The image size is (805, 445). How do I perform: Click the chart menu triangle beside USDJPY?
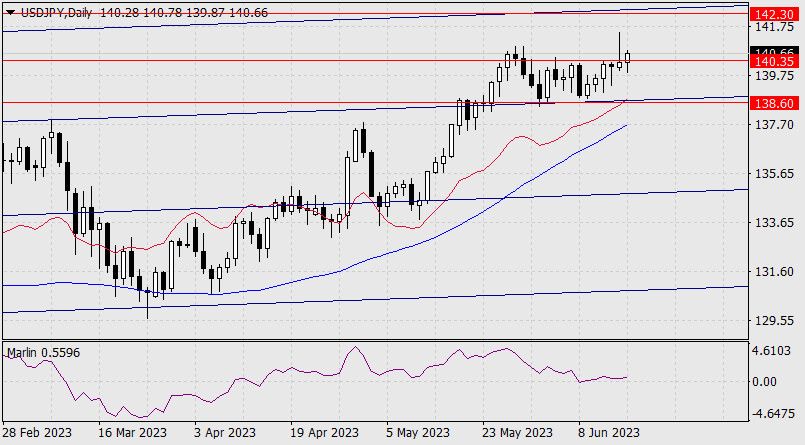coord(10,12)
